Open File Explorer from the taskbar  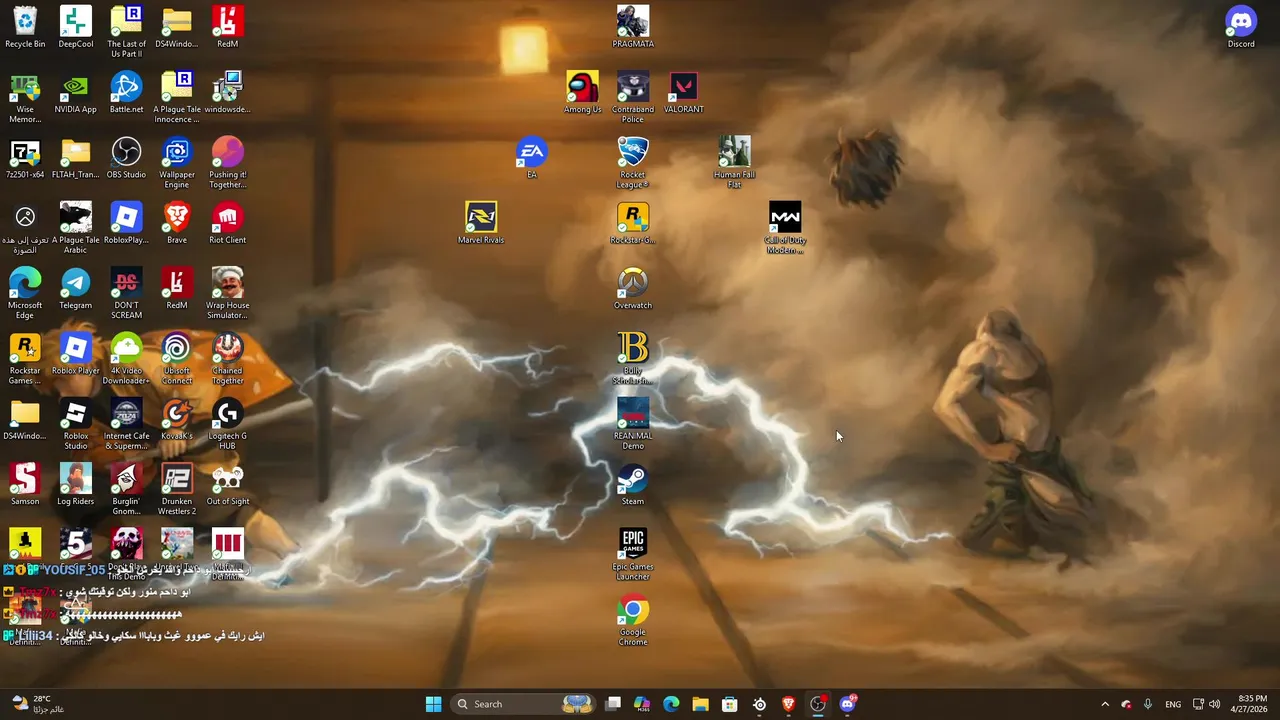[700, 704]
